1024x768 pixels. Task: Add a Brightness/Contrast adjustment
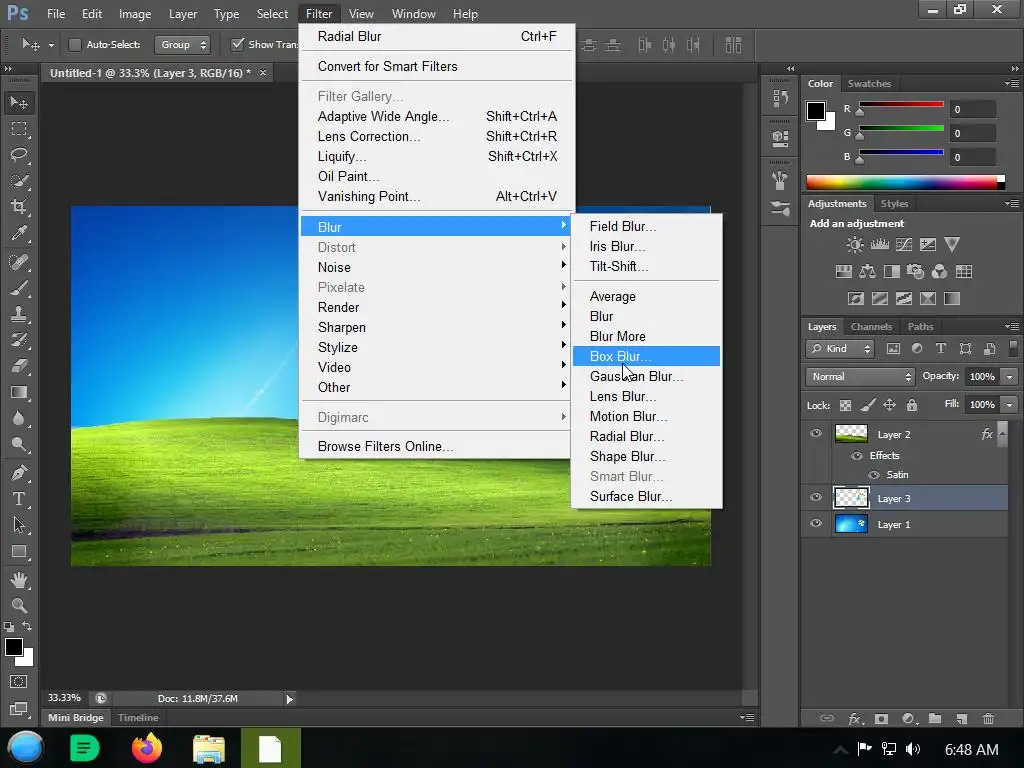pos(854,245)
